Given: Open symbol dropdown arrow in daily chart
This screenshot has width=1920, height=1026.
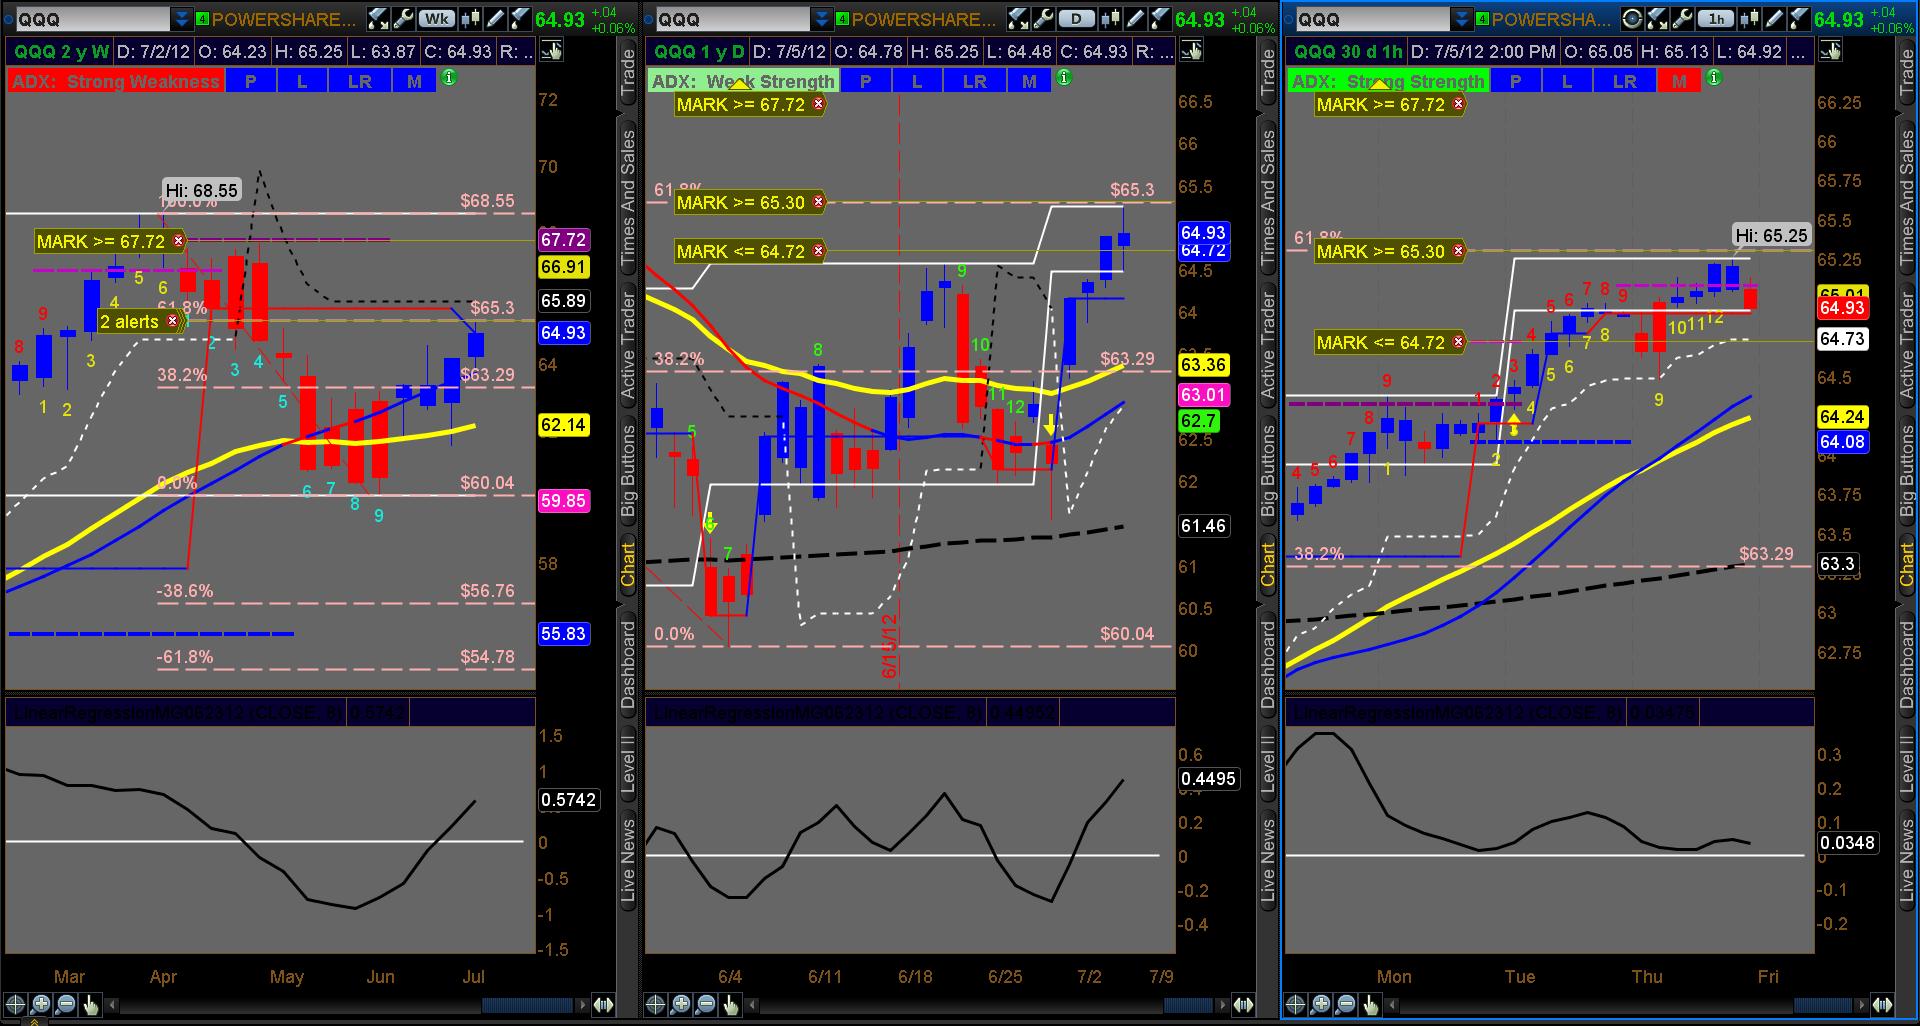Looking at the screenshot, I should [x=821, y=18].
